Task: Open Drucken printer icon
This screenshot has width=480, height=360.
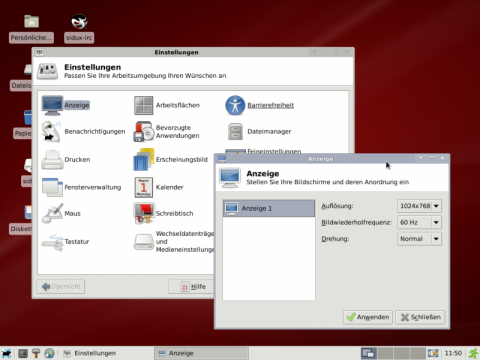Action: 52,160
